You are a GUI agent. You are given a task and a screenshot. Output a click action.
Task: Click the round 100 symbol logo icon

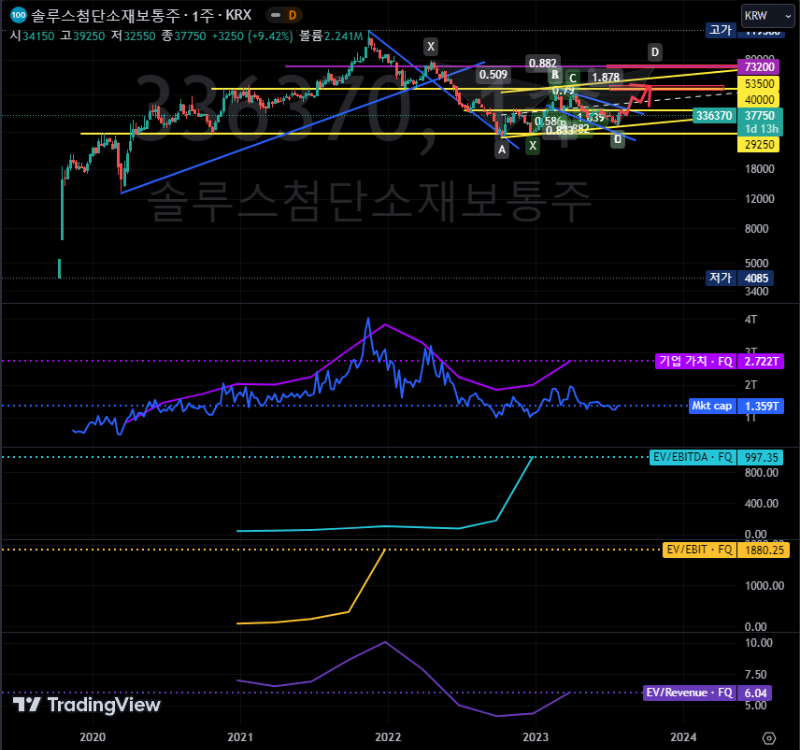(x=18, y=15)
